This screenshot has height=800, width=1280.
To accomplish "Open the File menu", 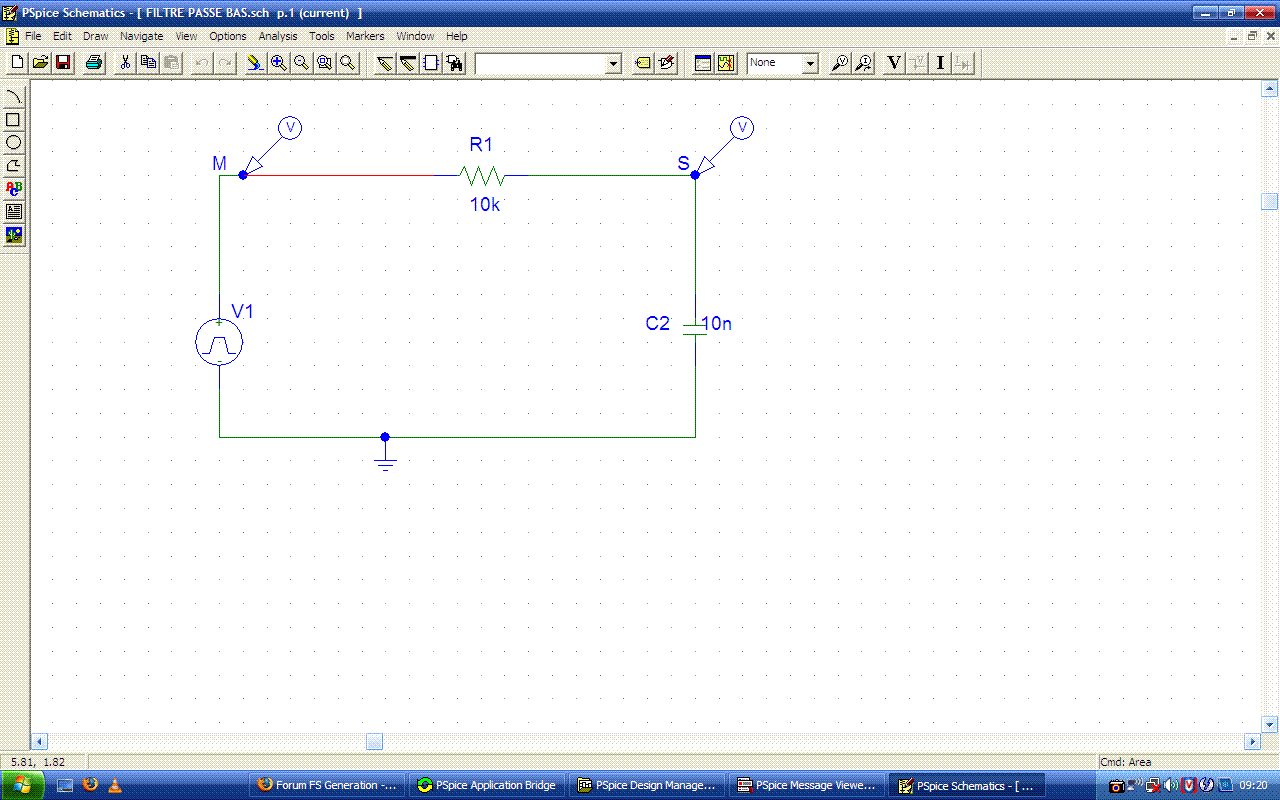I will coord(33,36).
